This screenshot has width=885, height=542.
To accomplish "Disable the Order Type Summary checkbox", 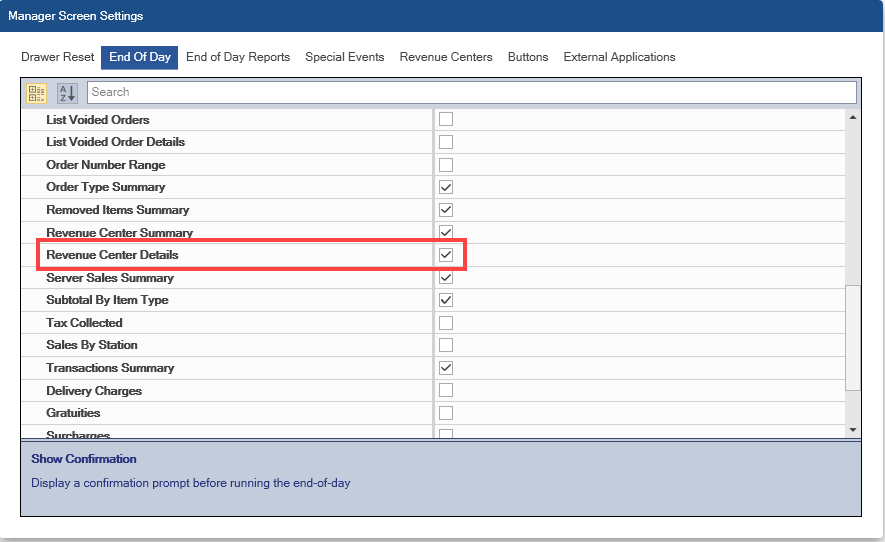I will tap(446, 187).
